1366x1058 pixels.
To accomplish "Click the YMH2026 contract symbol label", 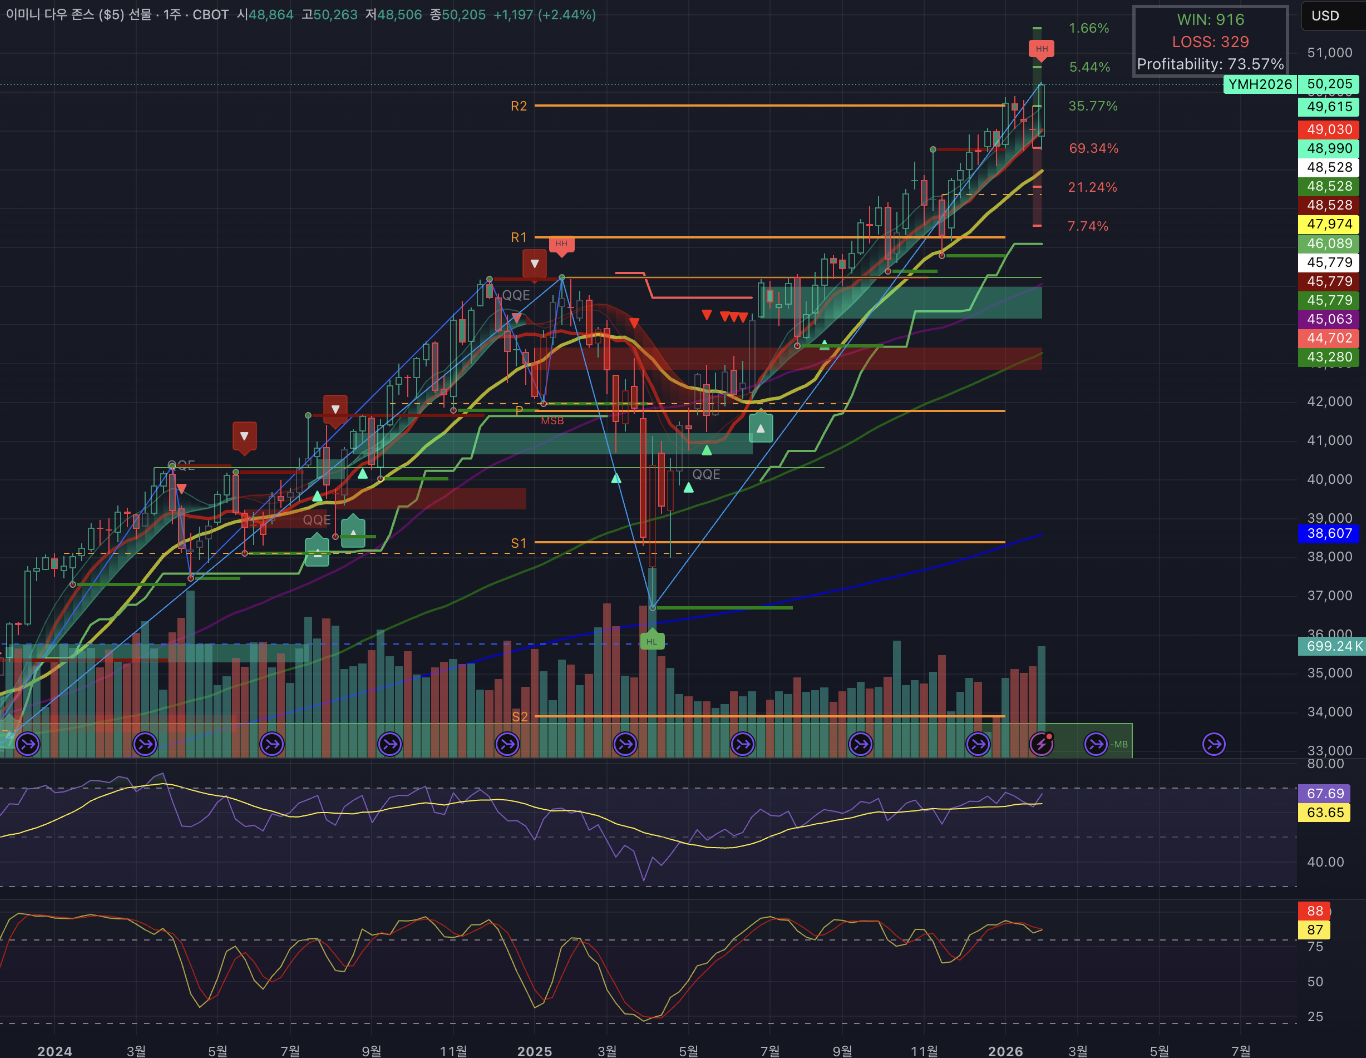I will click(1260, 85).
